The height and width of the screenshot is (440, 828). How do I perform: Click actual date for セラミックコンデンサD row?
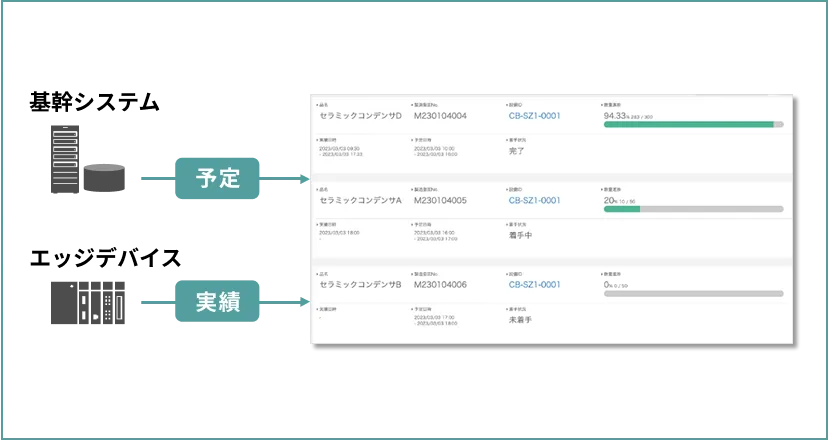tap(341, 151)
